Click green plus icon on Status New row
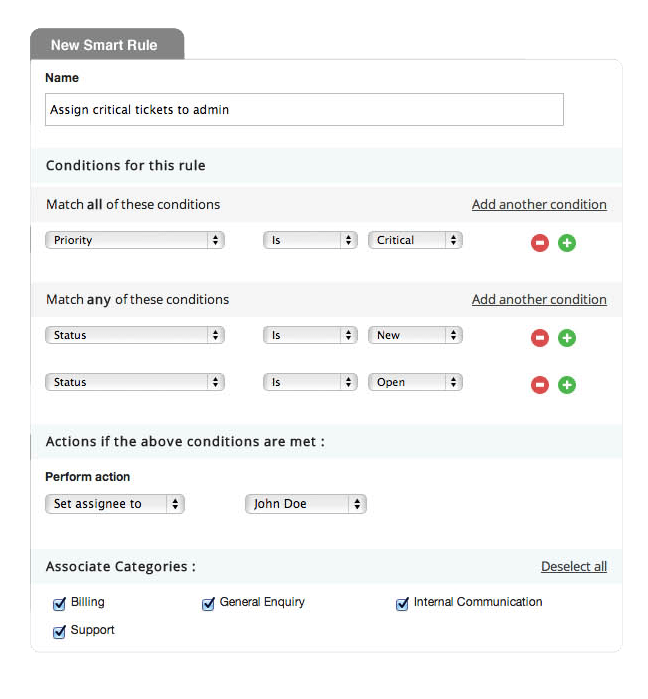The width and height of the screenshot is (648, 699). pos(566,338)
